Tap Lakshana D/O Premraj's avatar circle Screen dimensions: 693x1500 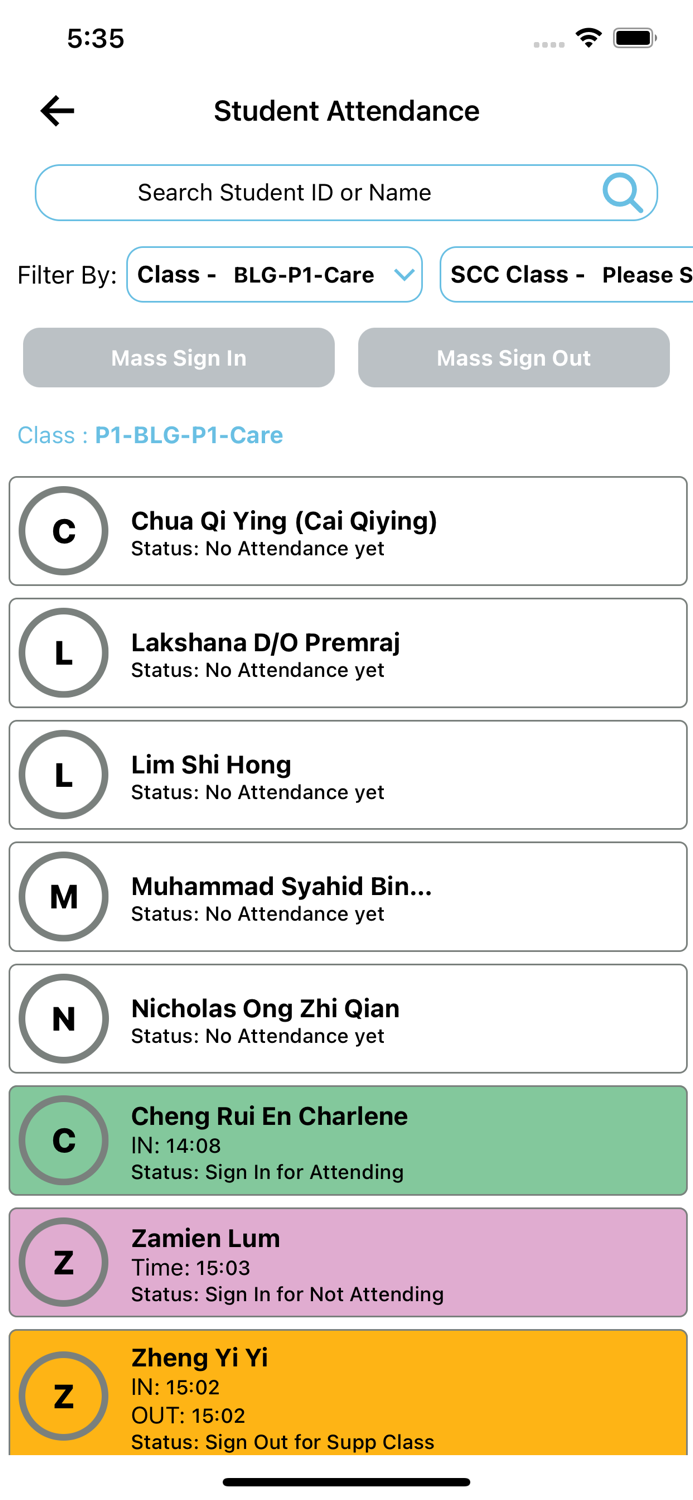64,653
